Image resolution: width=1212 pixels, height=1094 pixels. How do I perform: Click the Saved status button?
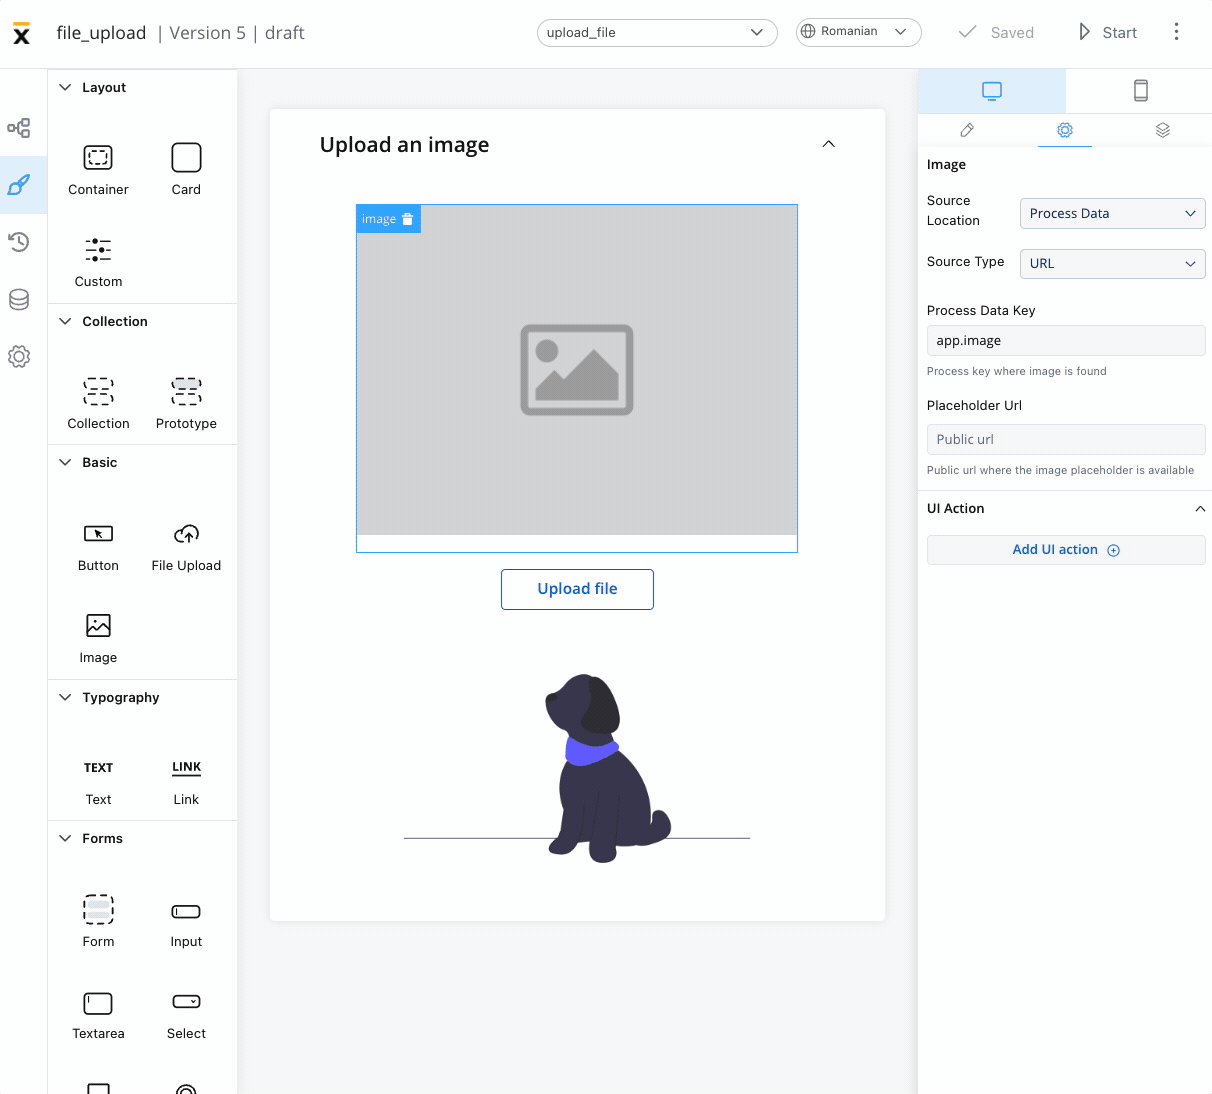click(996, 32)
